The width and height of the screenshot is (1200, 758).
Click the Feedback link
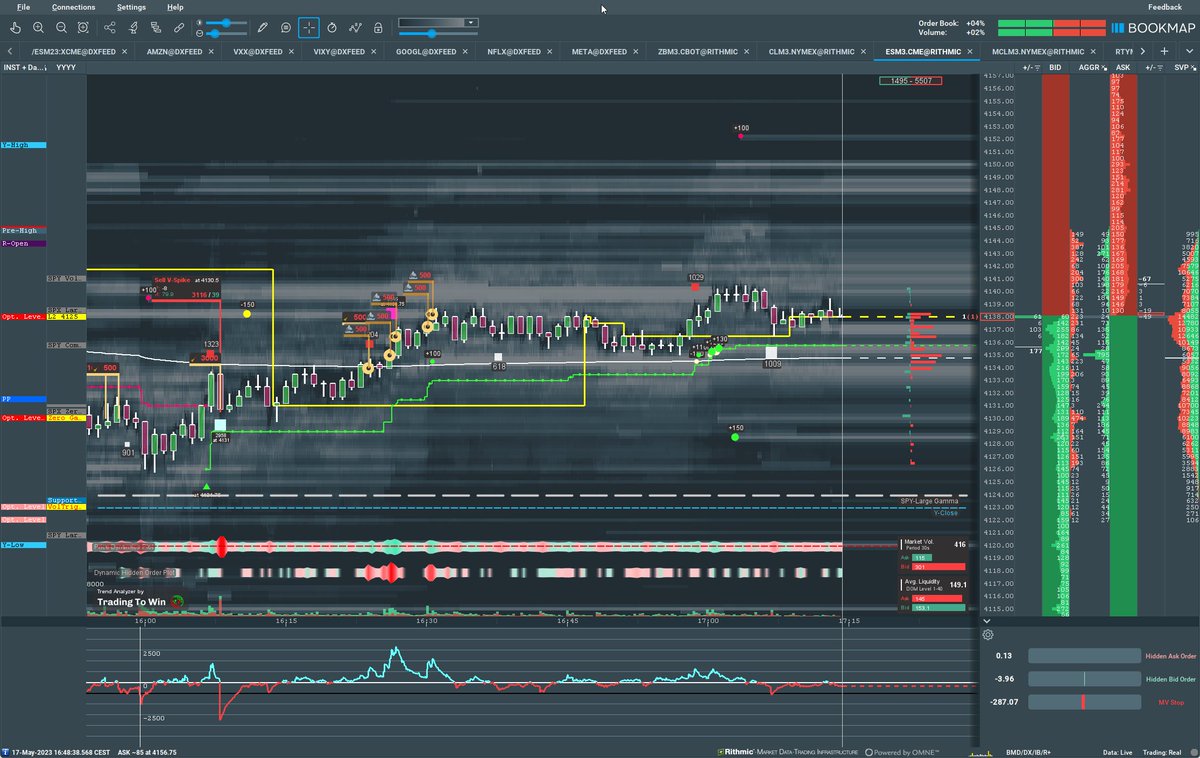pyautogui.click(x=1165, y=7)
